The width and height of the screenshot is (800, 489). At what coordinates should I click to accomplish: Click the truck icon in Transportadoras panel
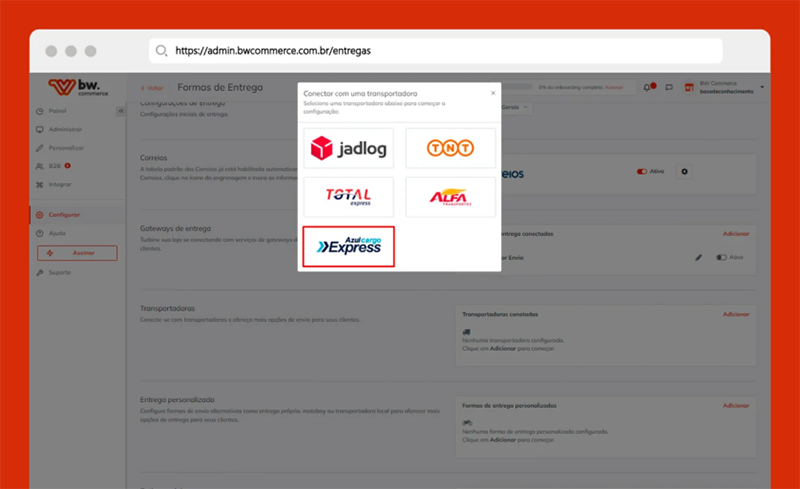466,332
